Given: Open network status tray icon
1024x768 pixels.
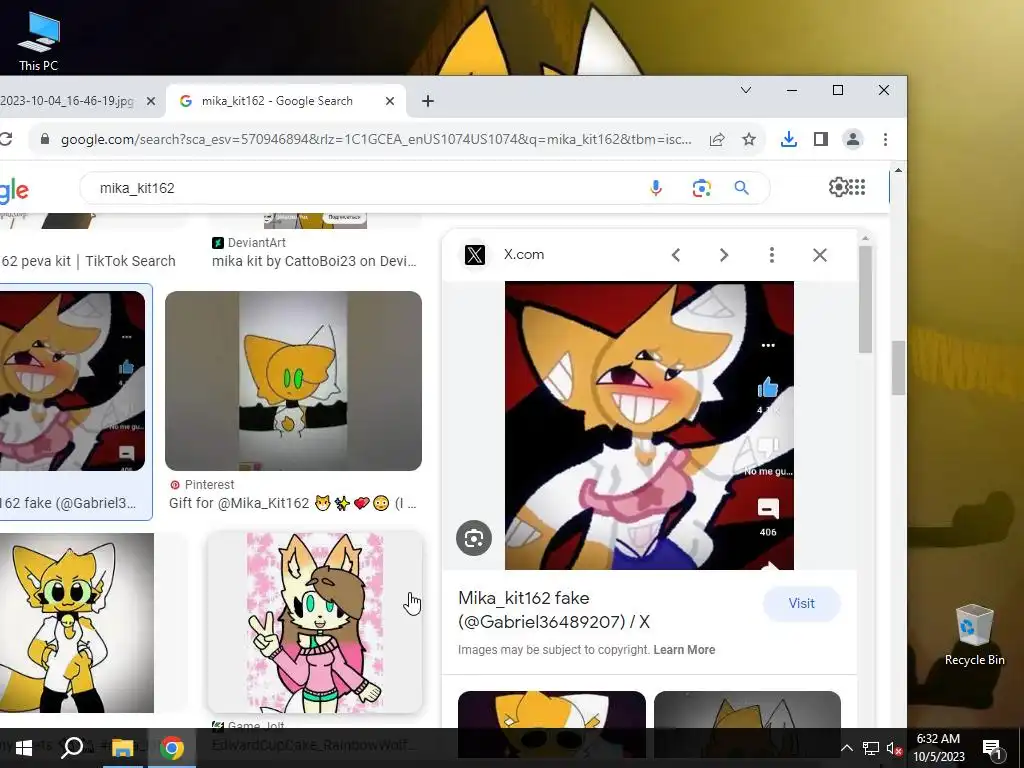Looking at the screenshot, I should pyautogui.click(x=871, y=748).
